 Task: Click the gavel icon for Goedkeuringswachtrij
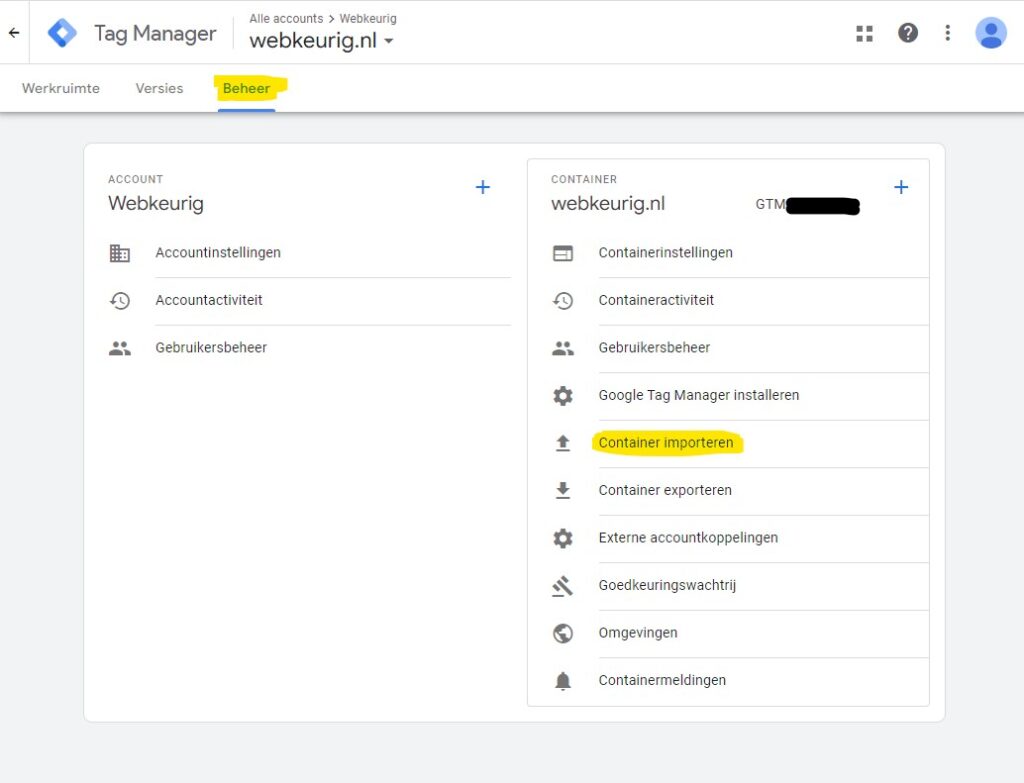[x=563, y=586]
